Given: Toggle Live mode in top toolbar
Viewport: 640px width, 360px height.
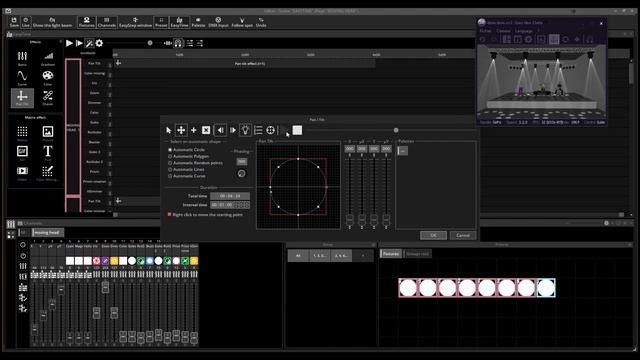Looking at the screenshot, I should [26, 22].
